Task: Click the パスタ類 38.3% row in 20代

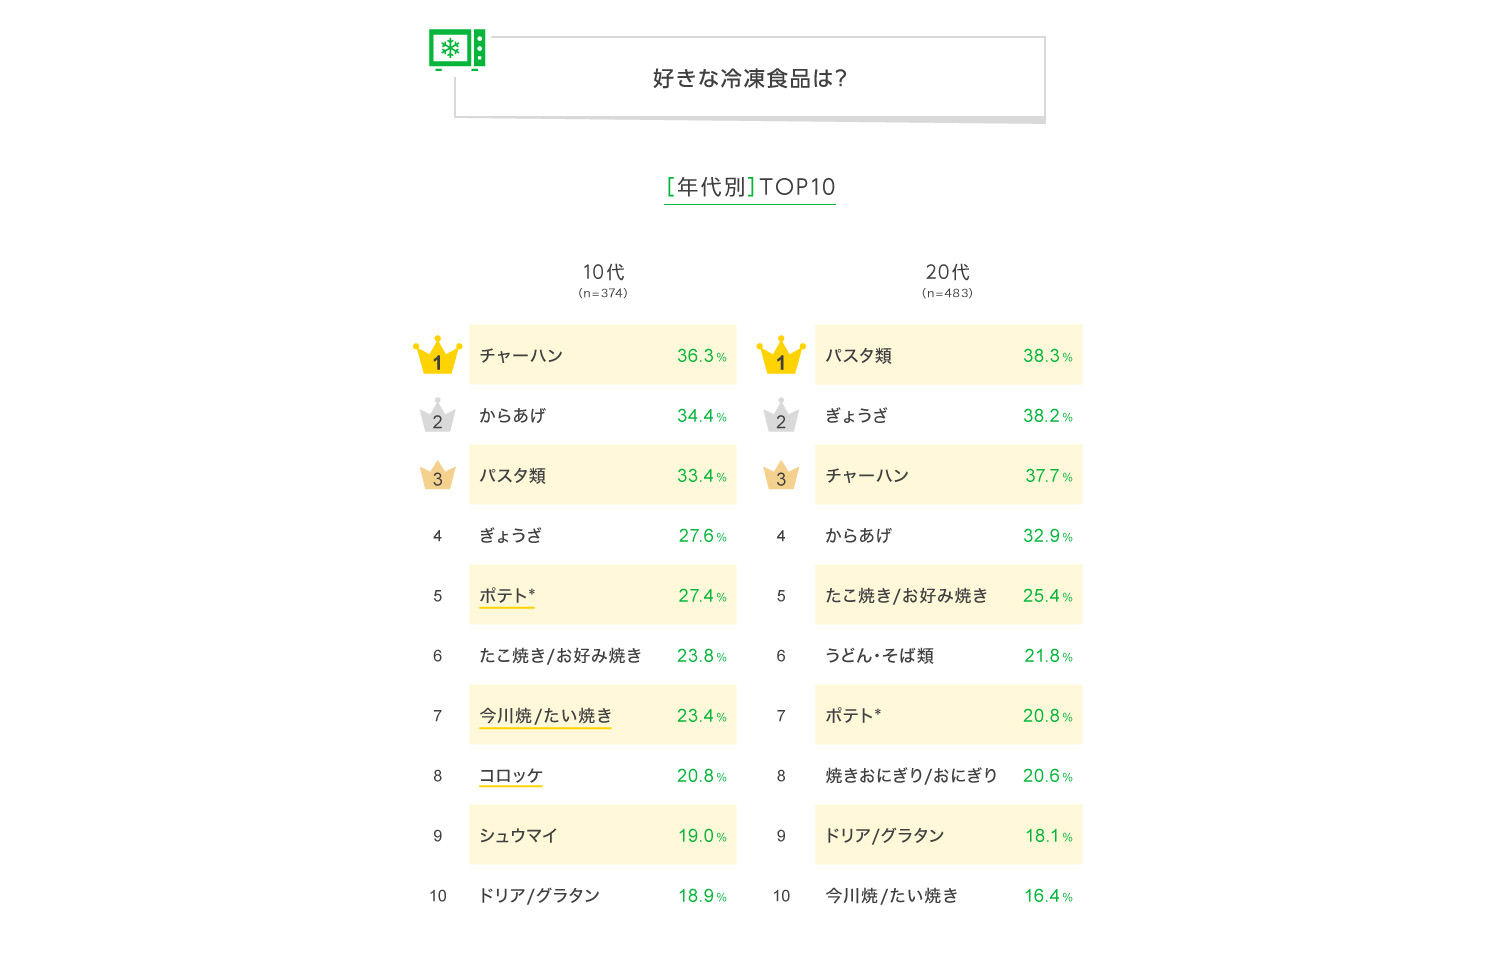Action: (x=948, y=355)
